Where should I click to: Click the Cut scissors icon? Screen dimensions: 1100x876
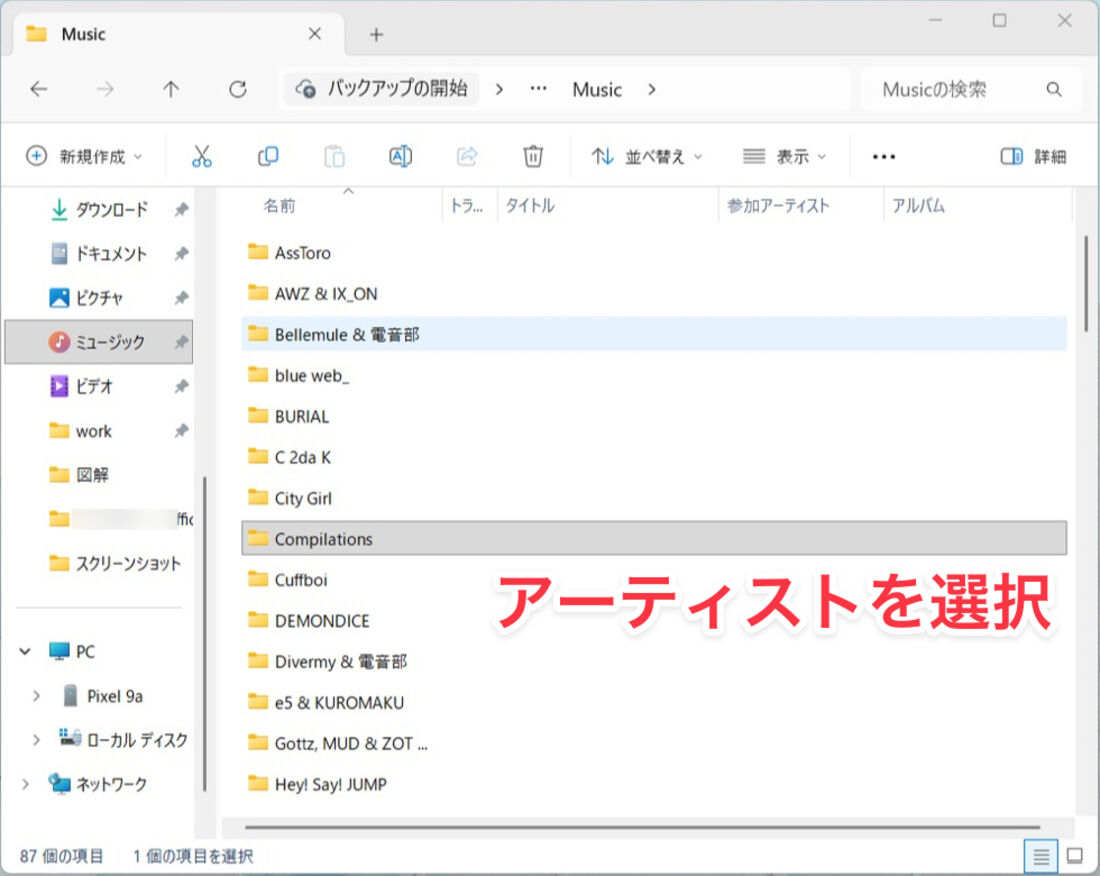tap(201, 156)
